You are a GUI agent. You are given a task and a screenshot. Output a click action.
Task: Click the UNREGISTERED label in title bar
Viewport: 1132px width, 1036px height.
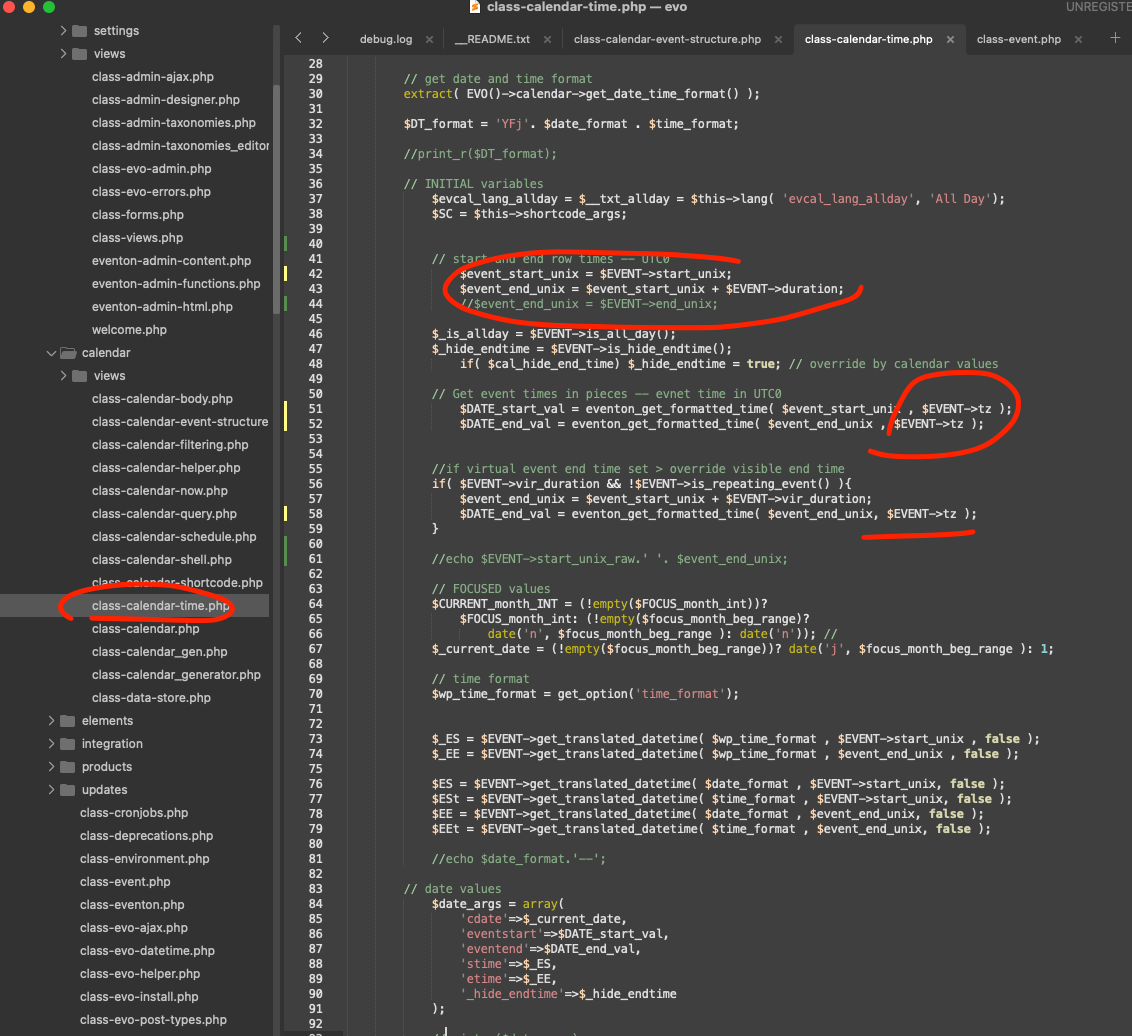(1098, 7)
